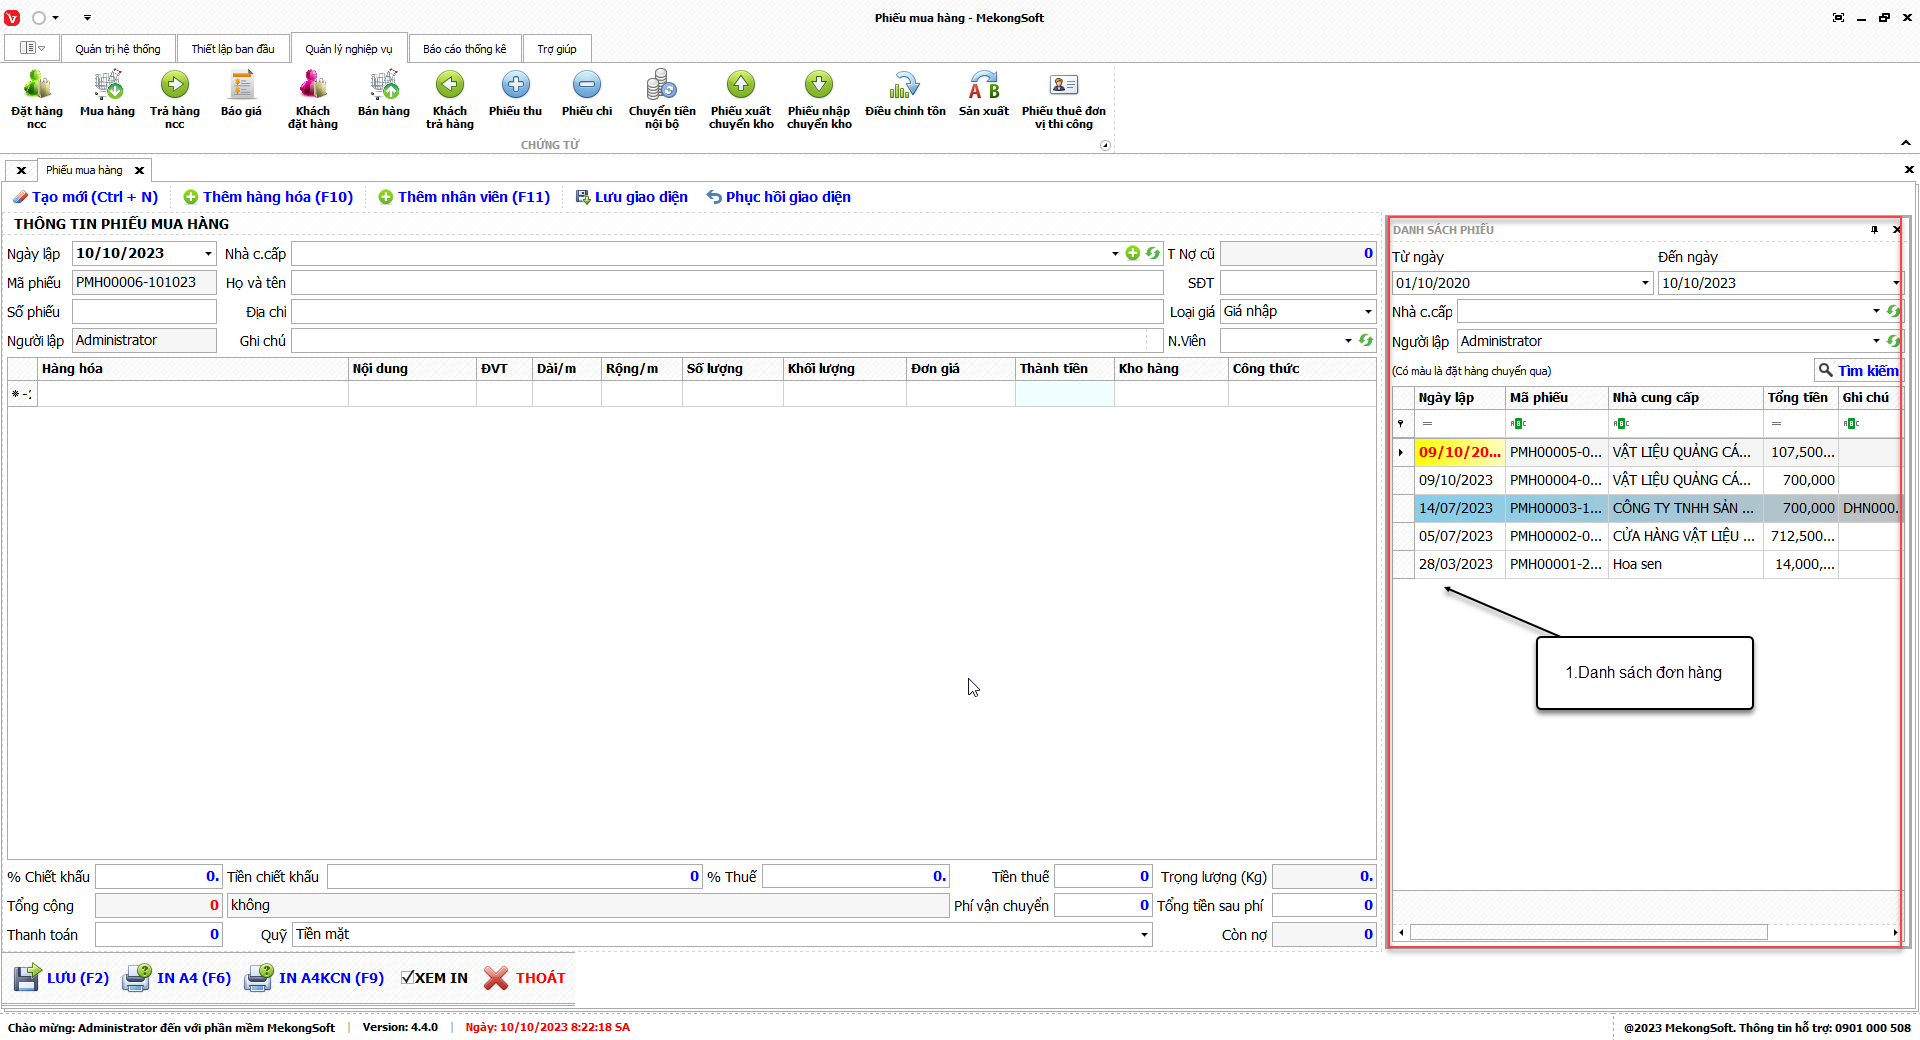Expand the Quỹ Tiền mặt dropdown
Viewport: 1920px width, 1040px height.
1144,935
